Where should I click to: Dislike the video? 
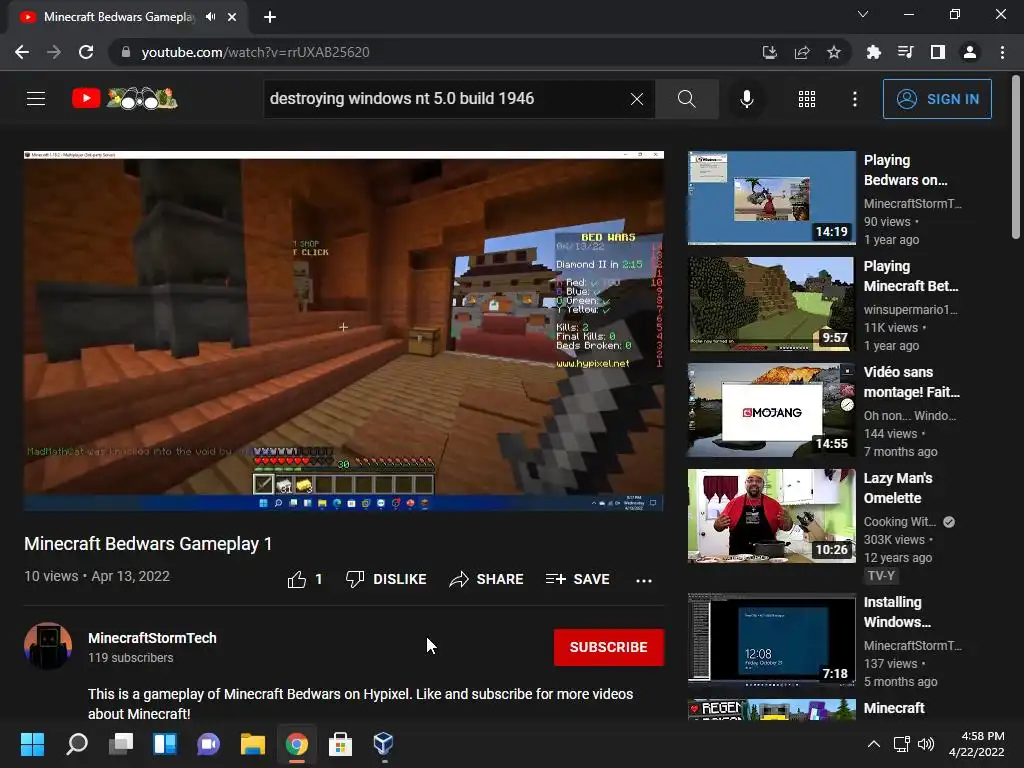click(386, 579)
